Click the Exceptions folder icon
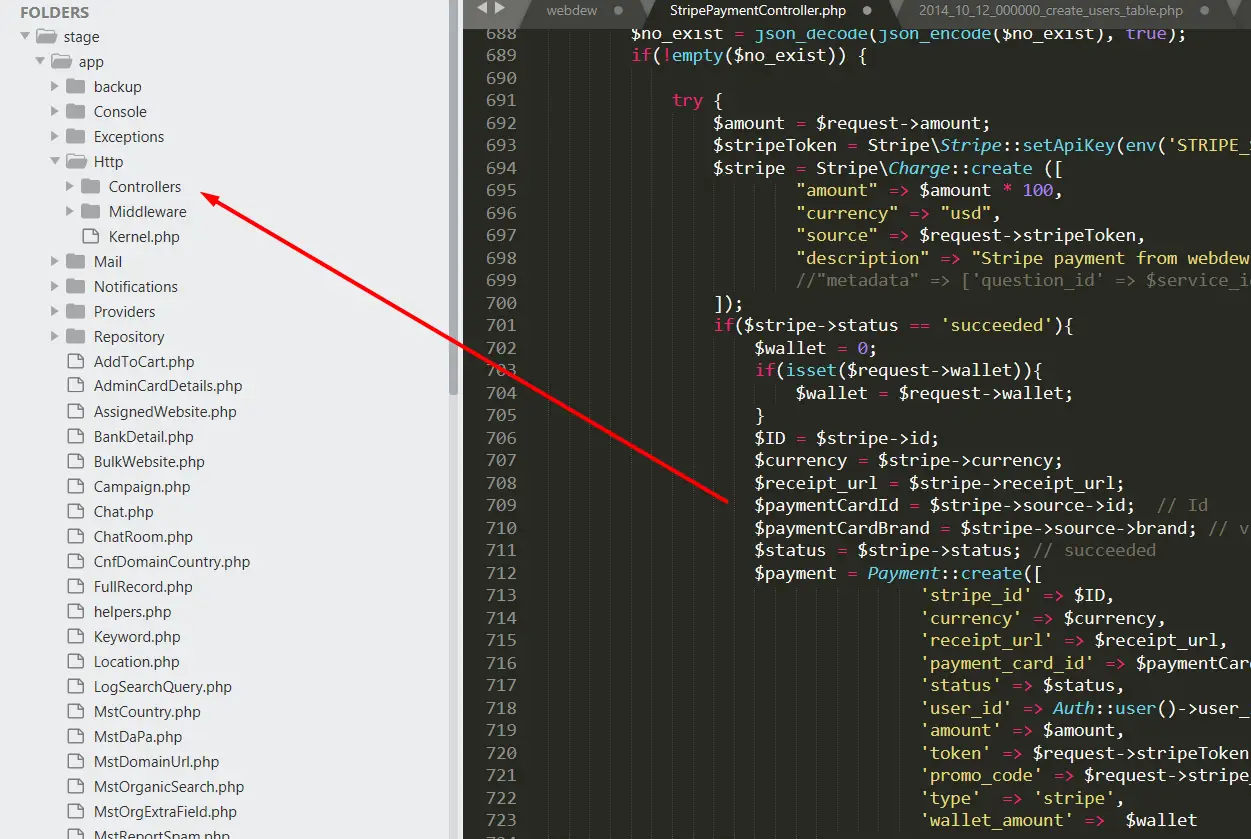1251x839 pixels. (x=76, y=136)
